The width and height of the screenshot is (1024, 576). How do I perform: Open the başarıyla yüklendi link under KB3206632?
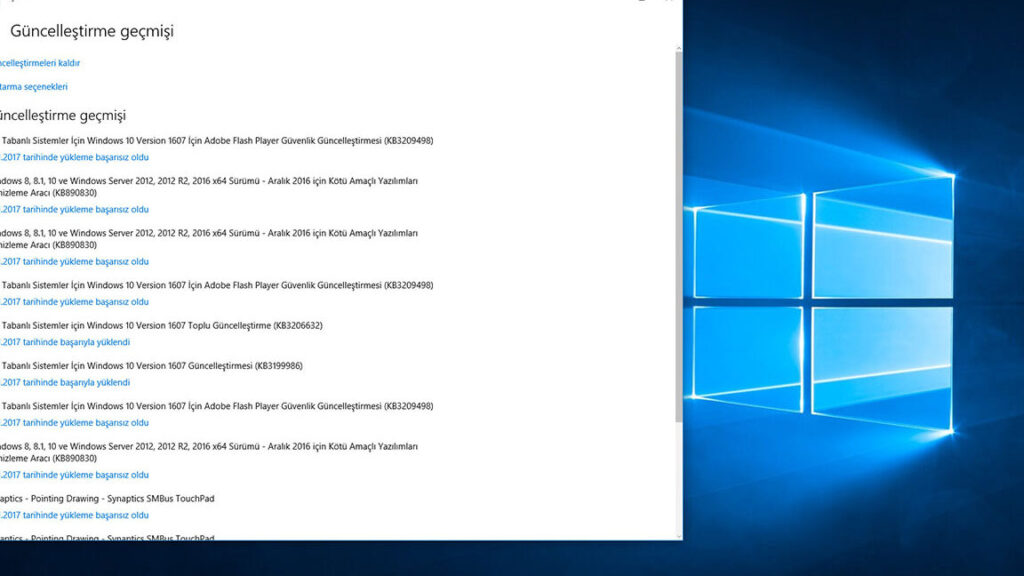[x=70, y=341]
